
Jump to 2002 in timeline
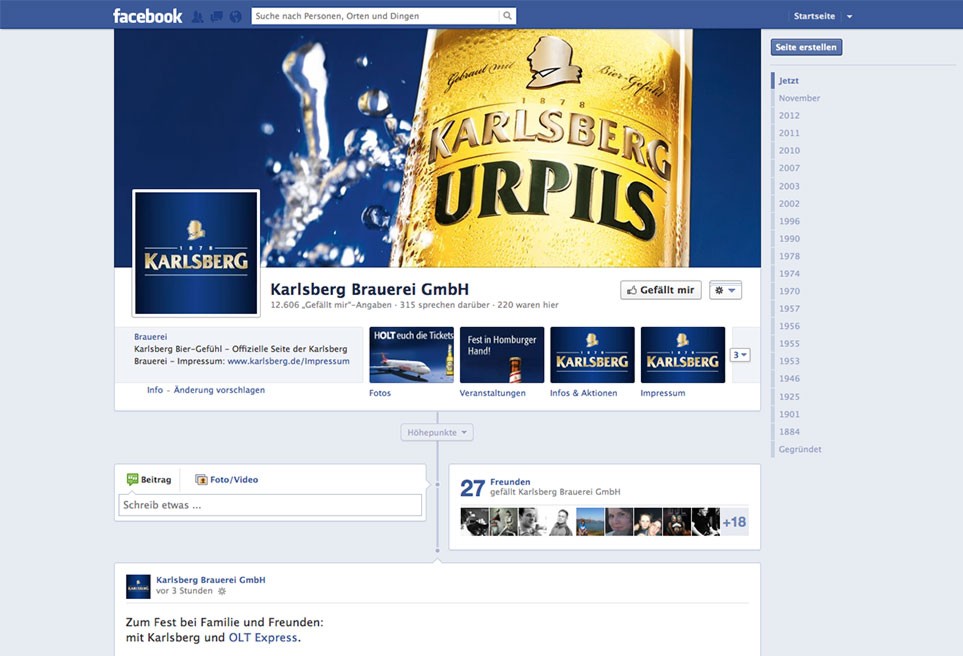click(x=789, y=204)
